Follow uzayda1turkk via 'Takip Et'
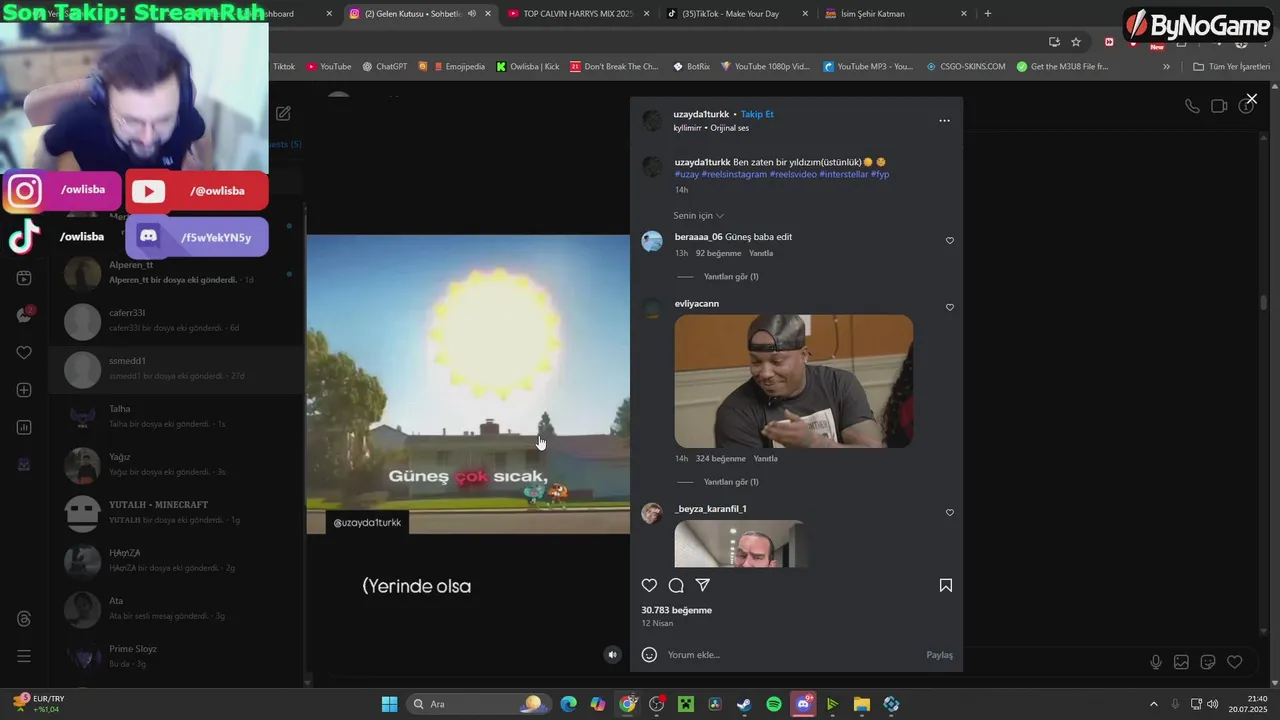Image resolution: width=1280 pixels, height=720 pixels. coord(757,114)
